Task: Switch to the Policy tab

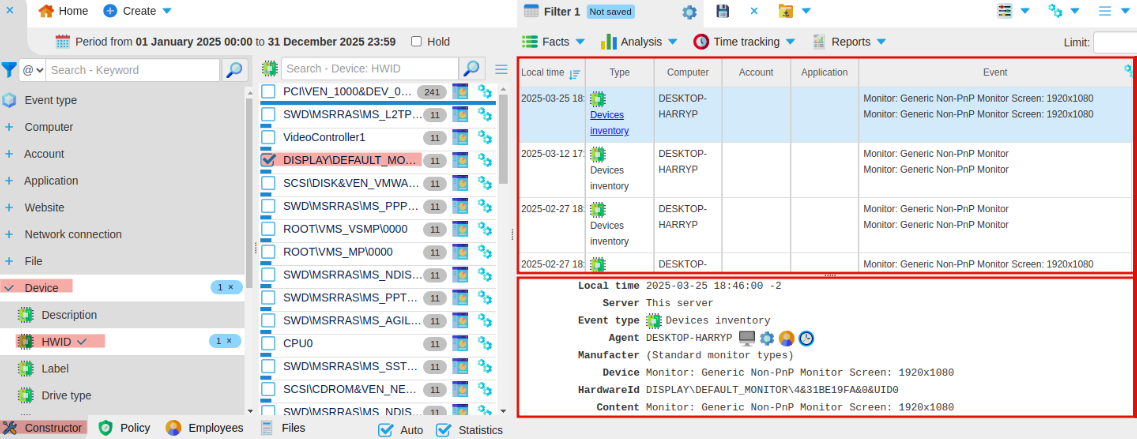Action: click(125, 428)
